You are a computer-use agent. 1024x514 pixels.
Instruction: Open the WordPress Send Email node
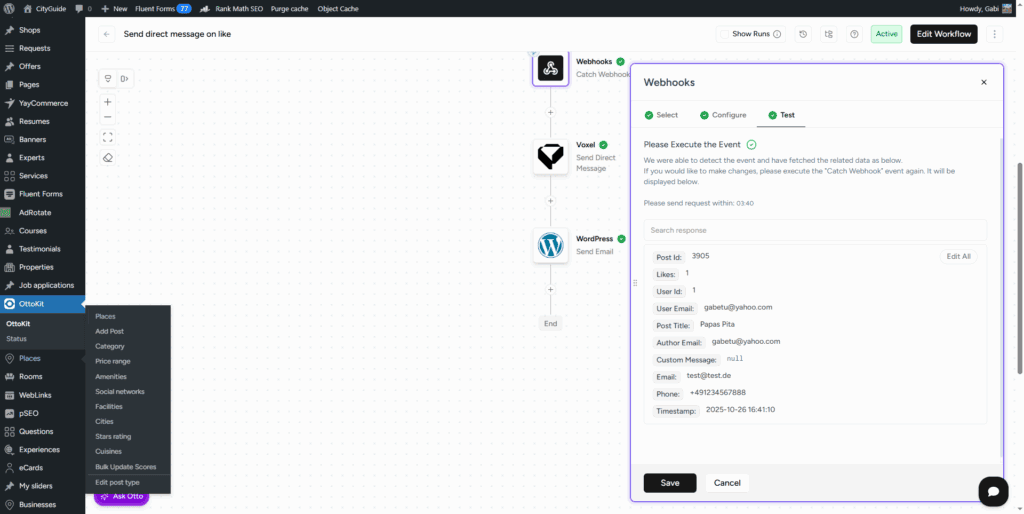click(x=550, y=245)
